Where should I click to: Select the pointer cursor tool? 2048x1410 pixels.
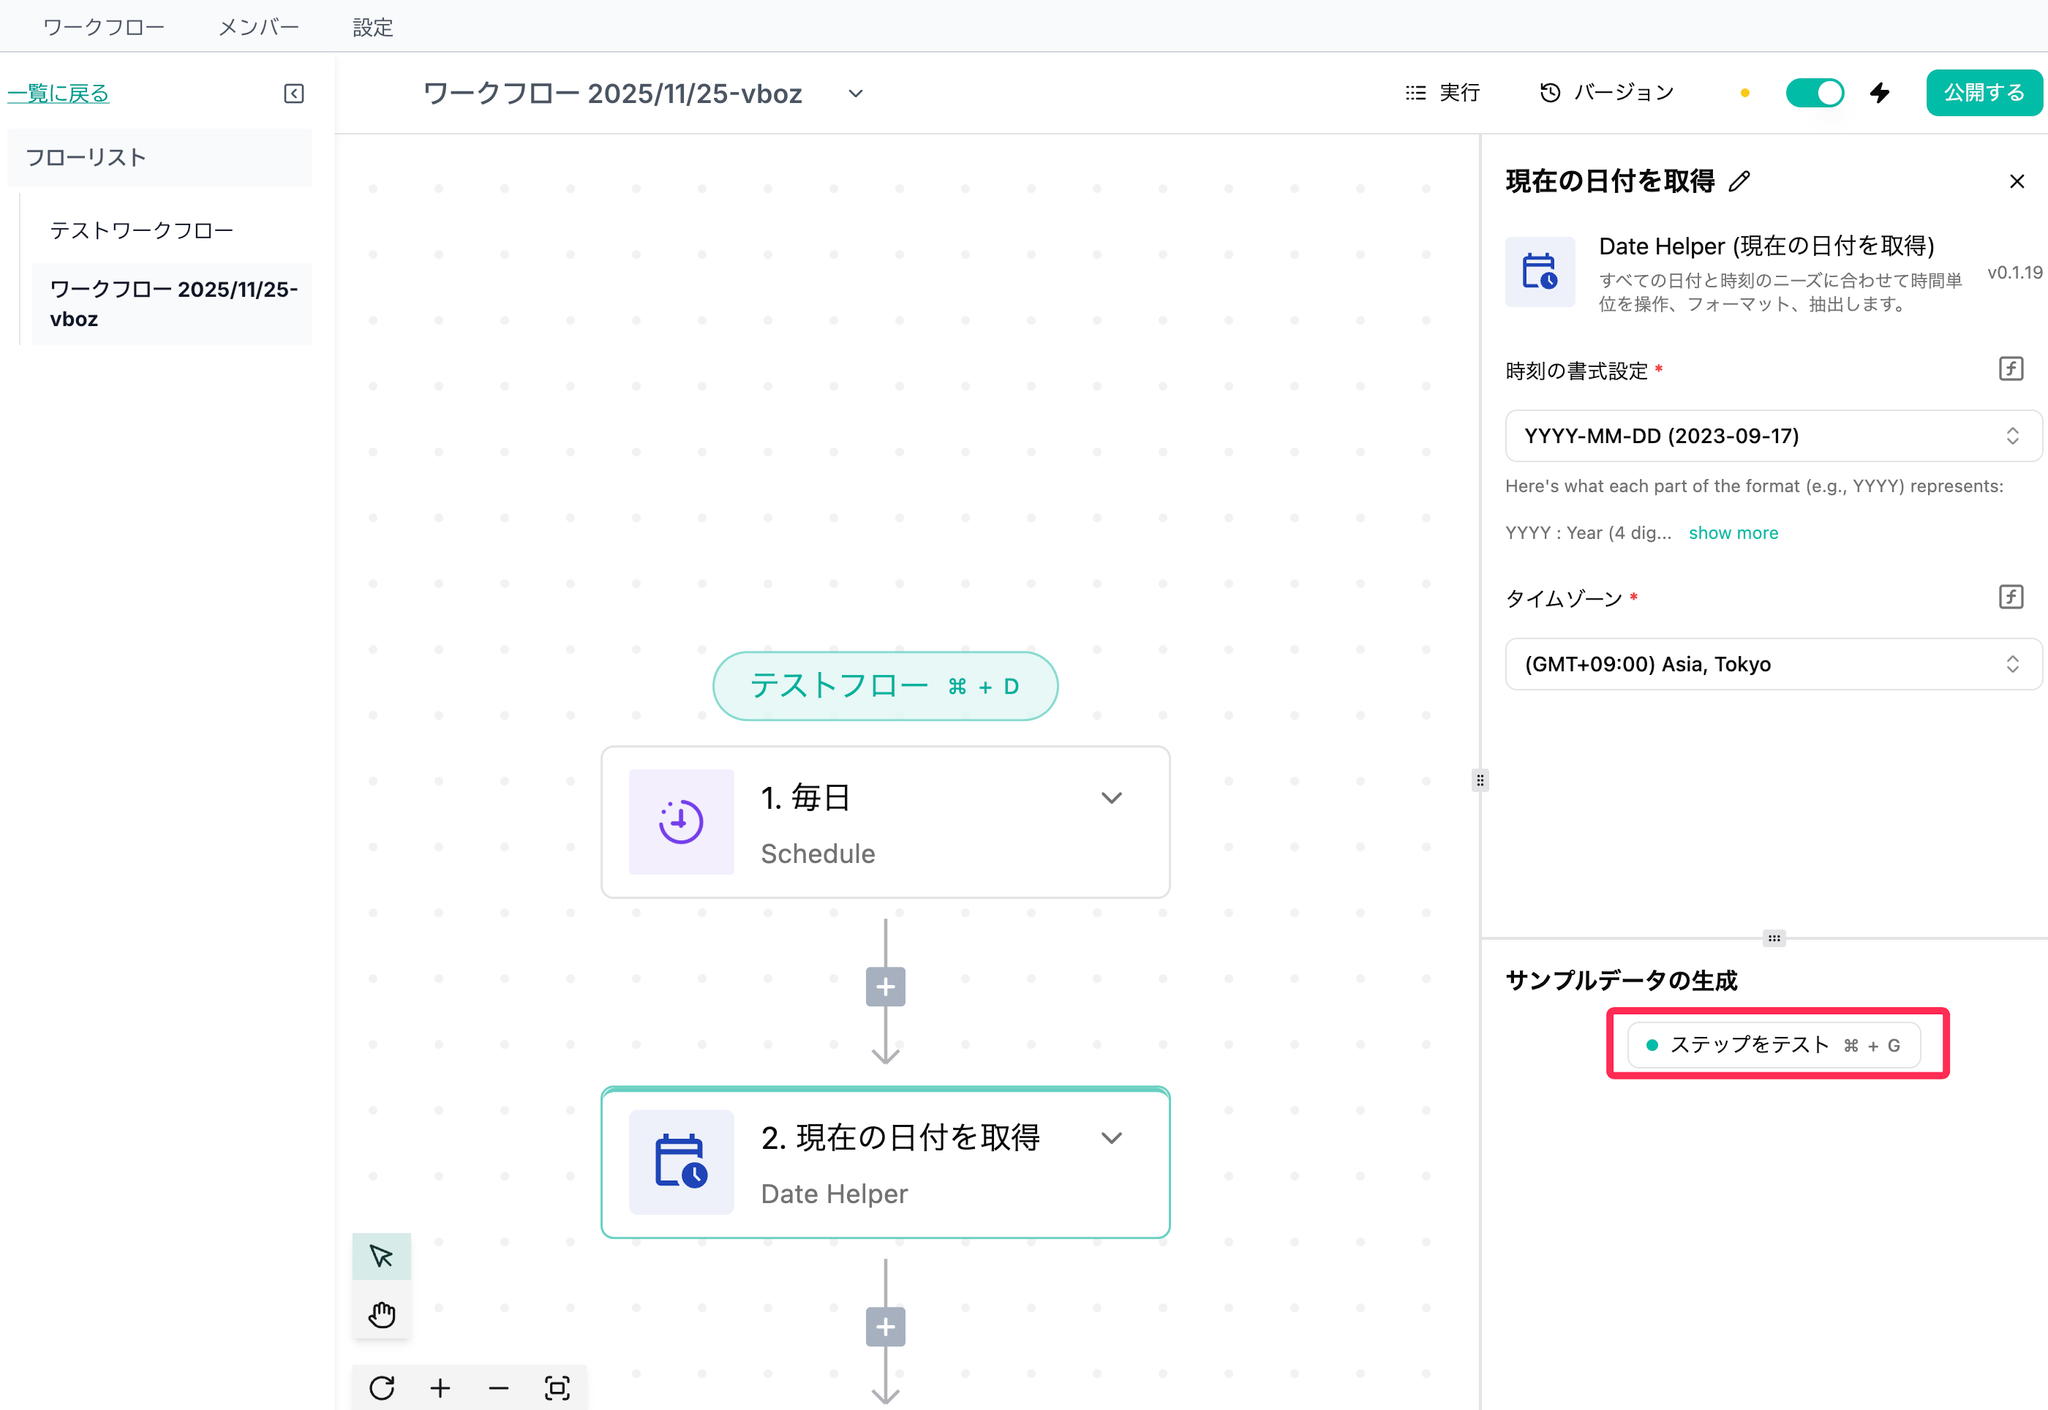tap(381, 1256)
